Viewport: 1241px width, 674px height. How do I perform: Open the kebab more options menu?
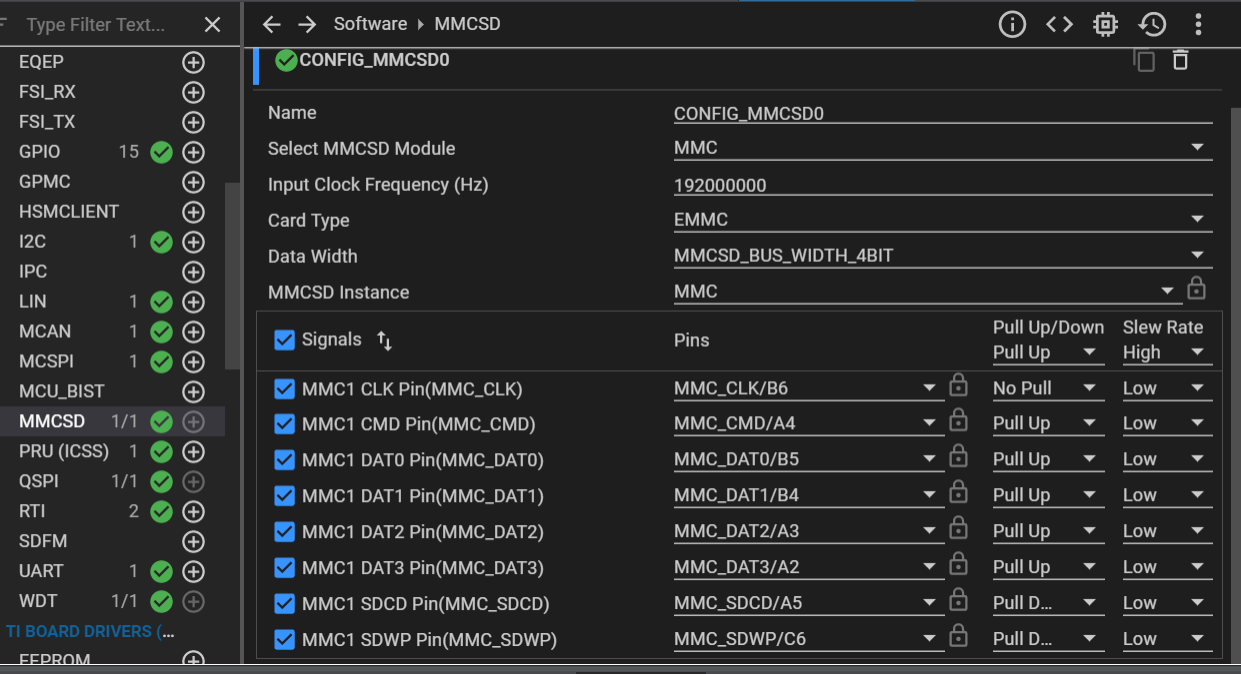click(x=1198, y=24)
